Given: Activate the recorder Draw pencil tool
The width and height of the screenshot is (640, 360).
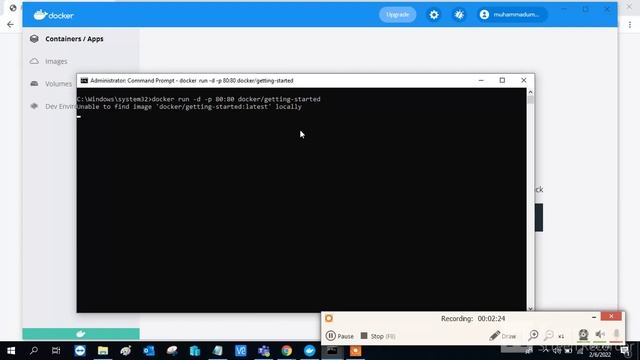Looking at the screenshot, I should 503,336.
